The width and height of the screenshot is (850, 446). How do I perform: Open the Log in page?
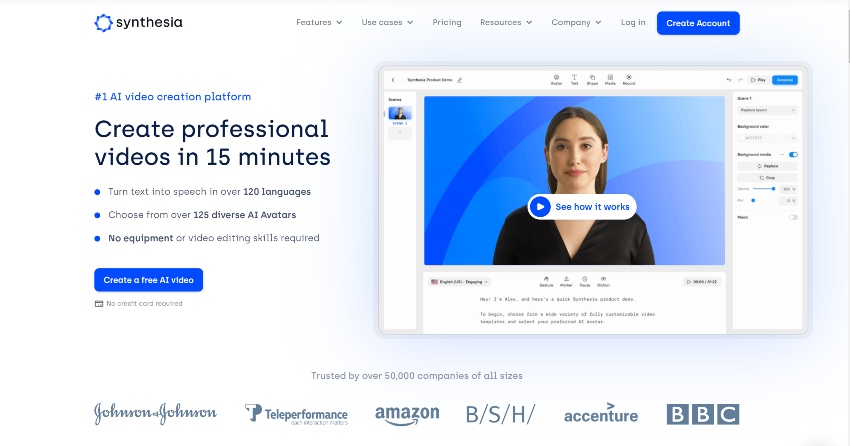633,22
